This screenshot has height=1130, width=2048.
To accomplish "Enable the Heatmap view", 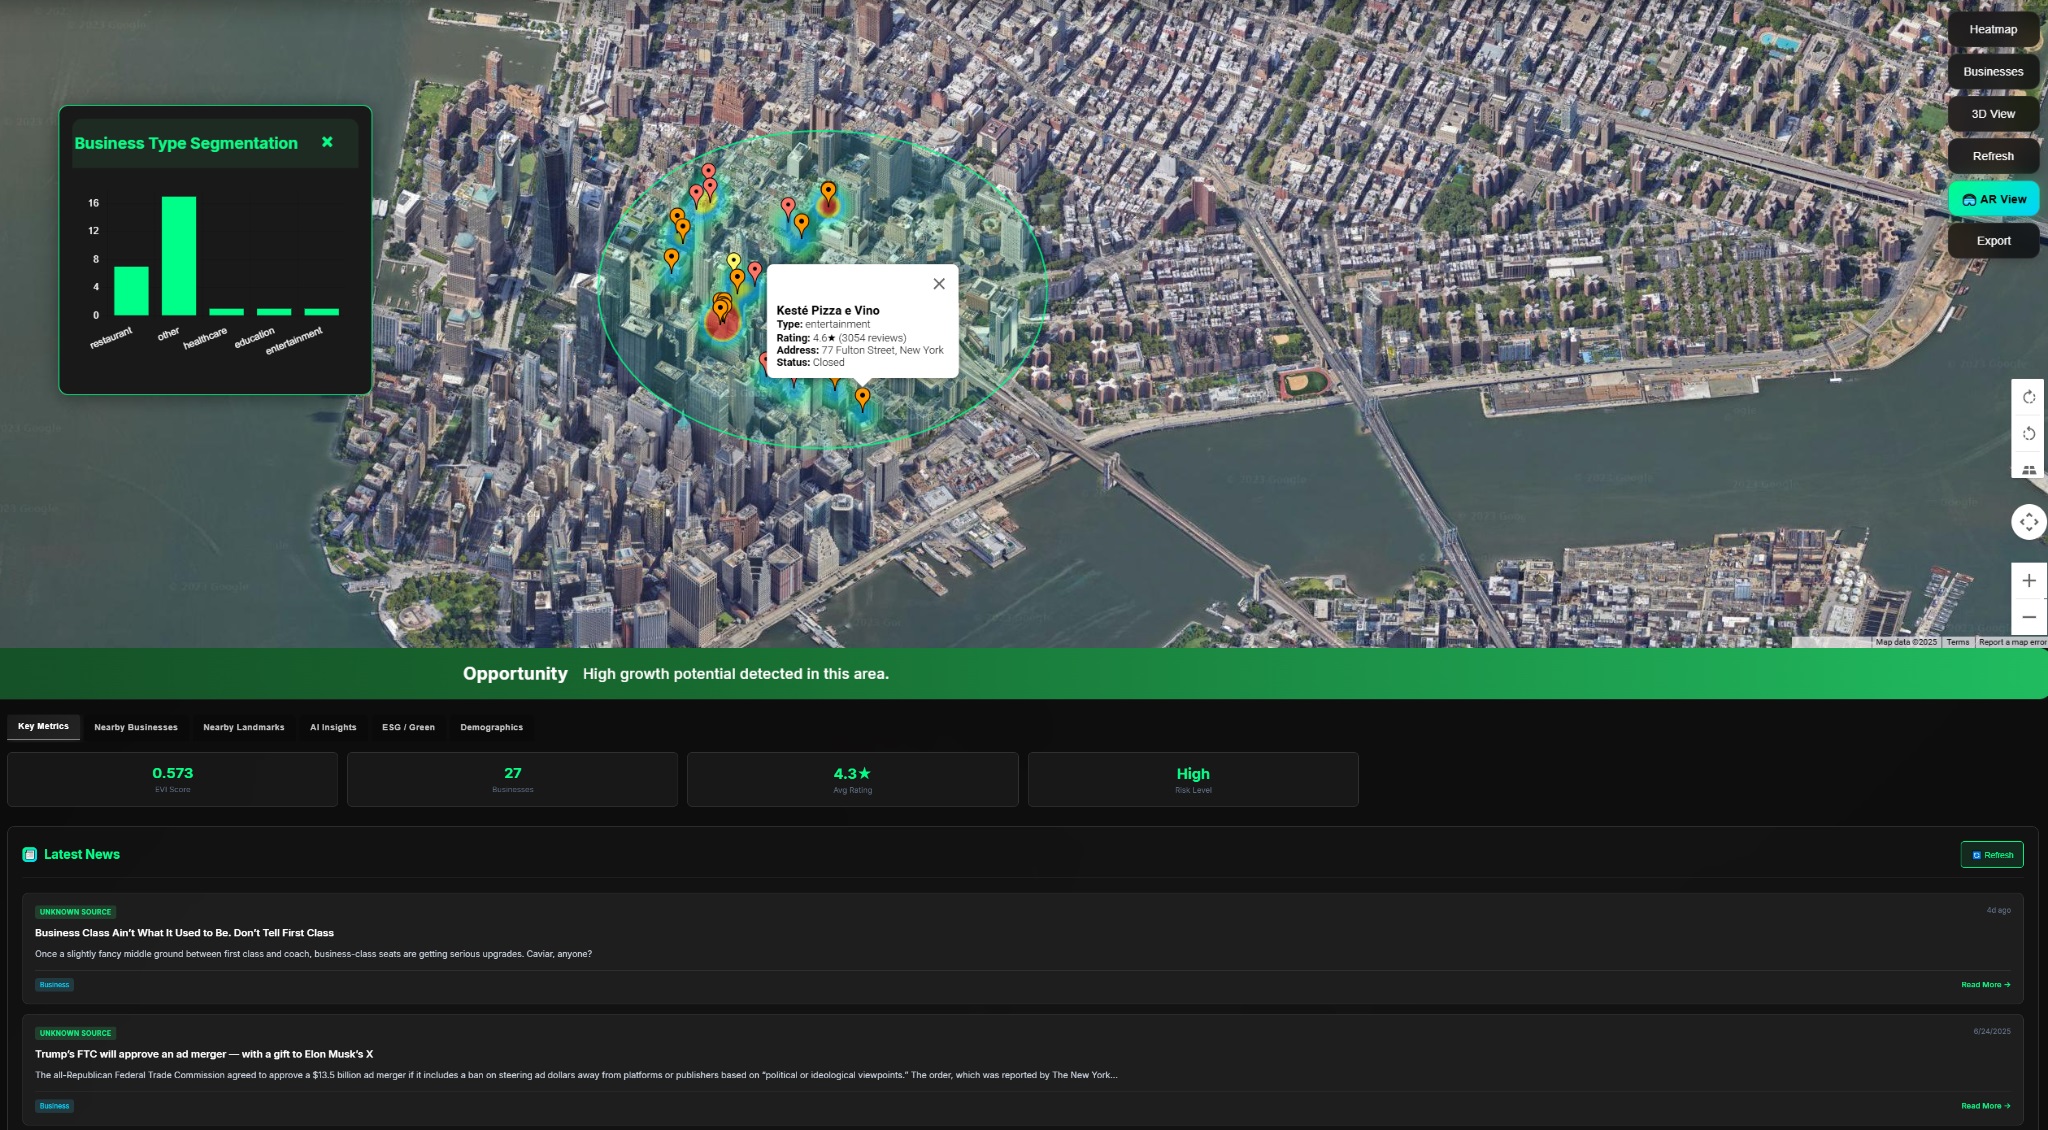I will coord(1992,29).
